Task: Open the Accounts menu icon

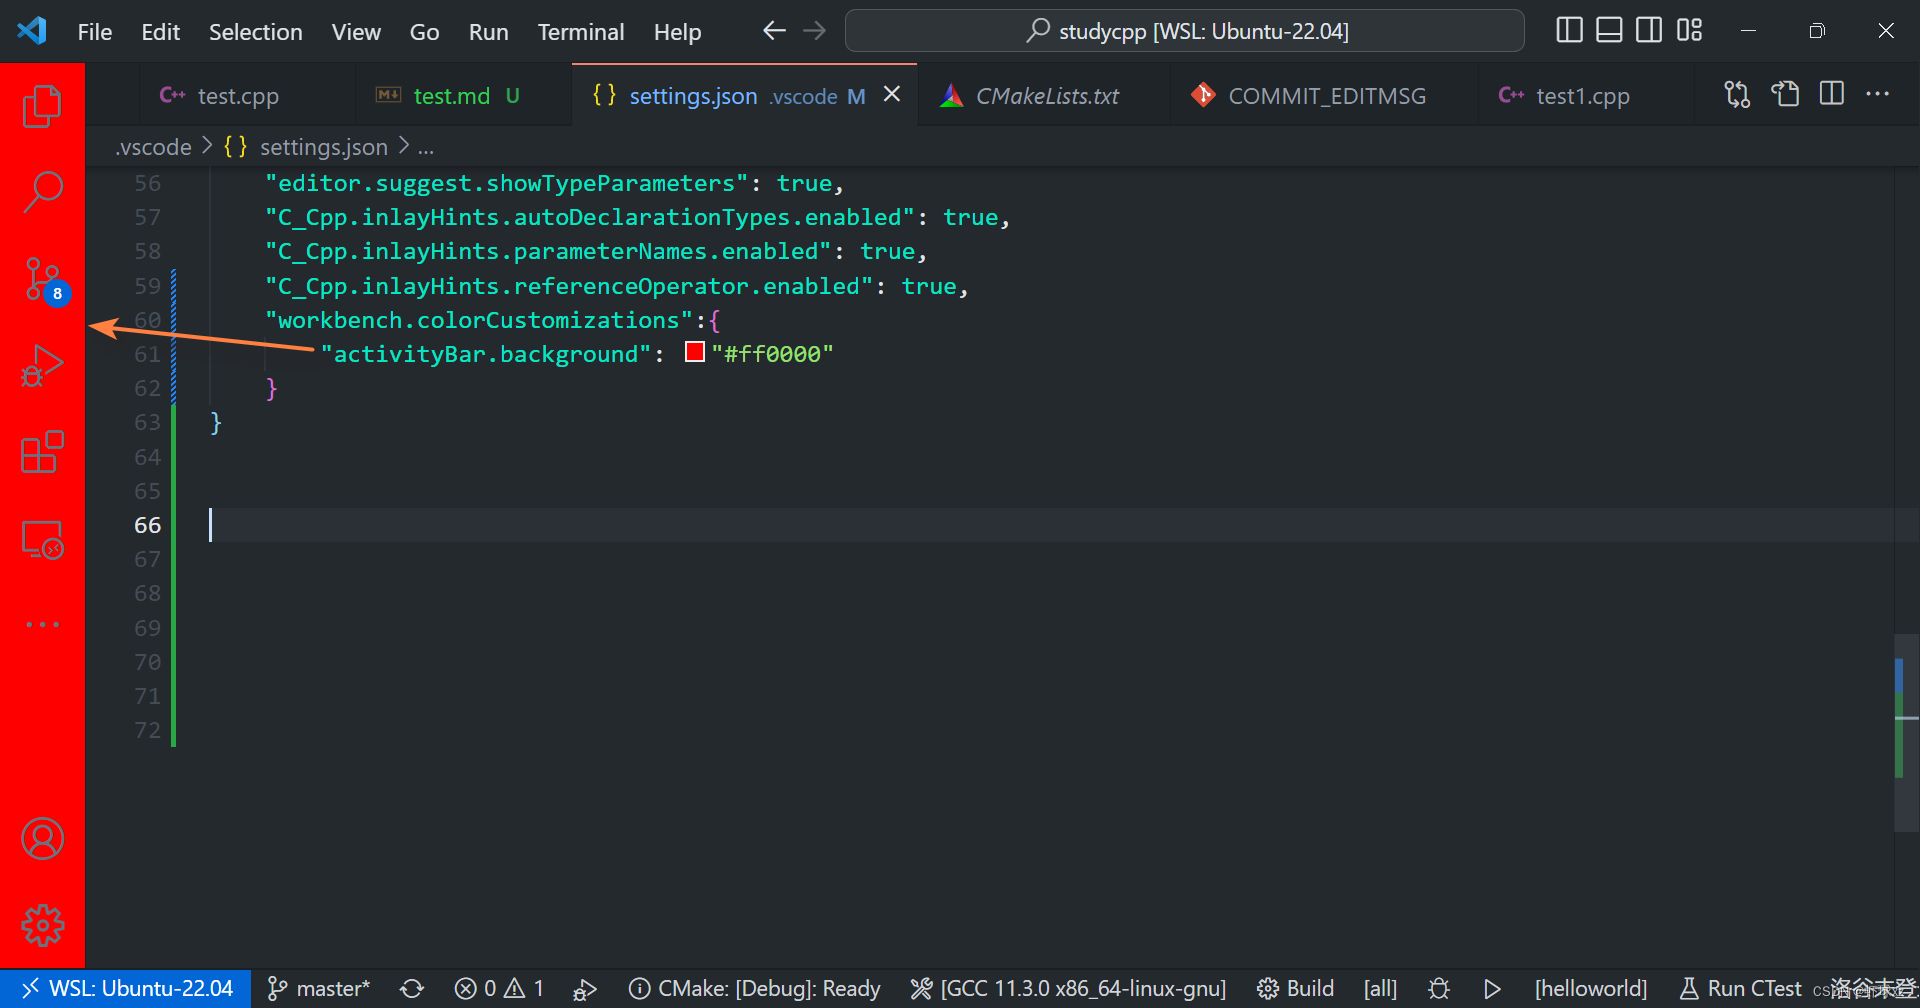Action: point(42,839)
